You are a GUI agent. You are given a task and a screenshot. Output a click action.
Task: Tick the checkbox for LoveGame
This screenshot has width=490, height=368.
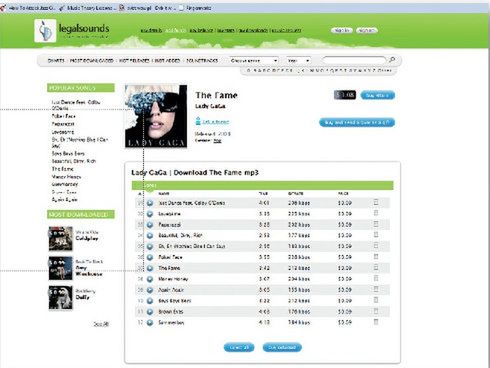coord(376,213)
